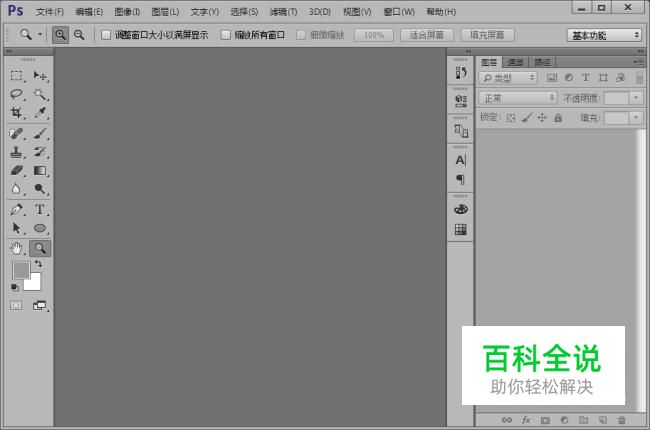Select the Blur tool
Image resolution: width=650 pixels, height=430 pixels.
[x=16, y=189]
